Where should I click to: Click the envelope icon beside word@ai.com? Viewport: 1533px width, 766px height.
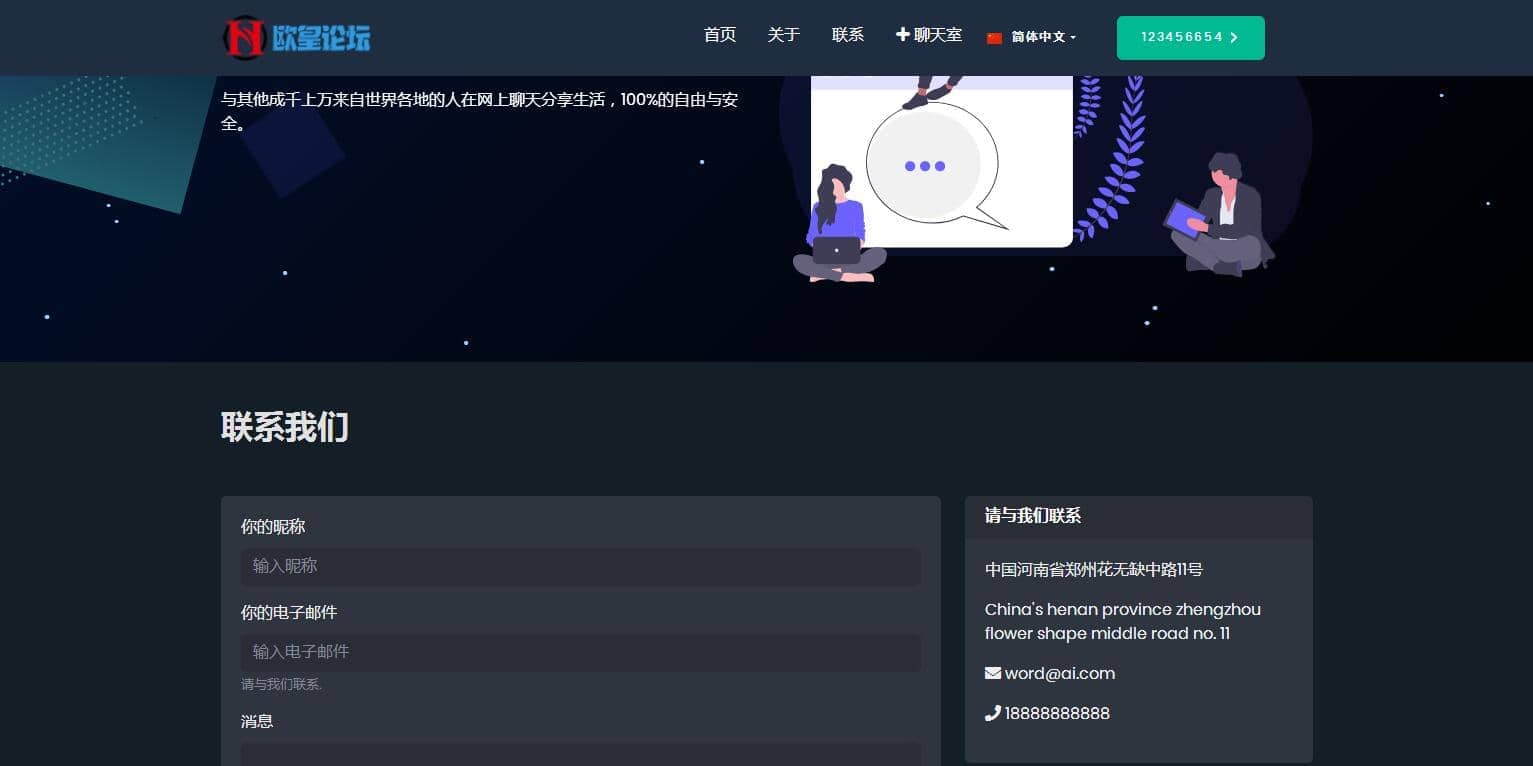pos(993,673)
